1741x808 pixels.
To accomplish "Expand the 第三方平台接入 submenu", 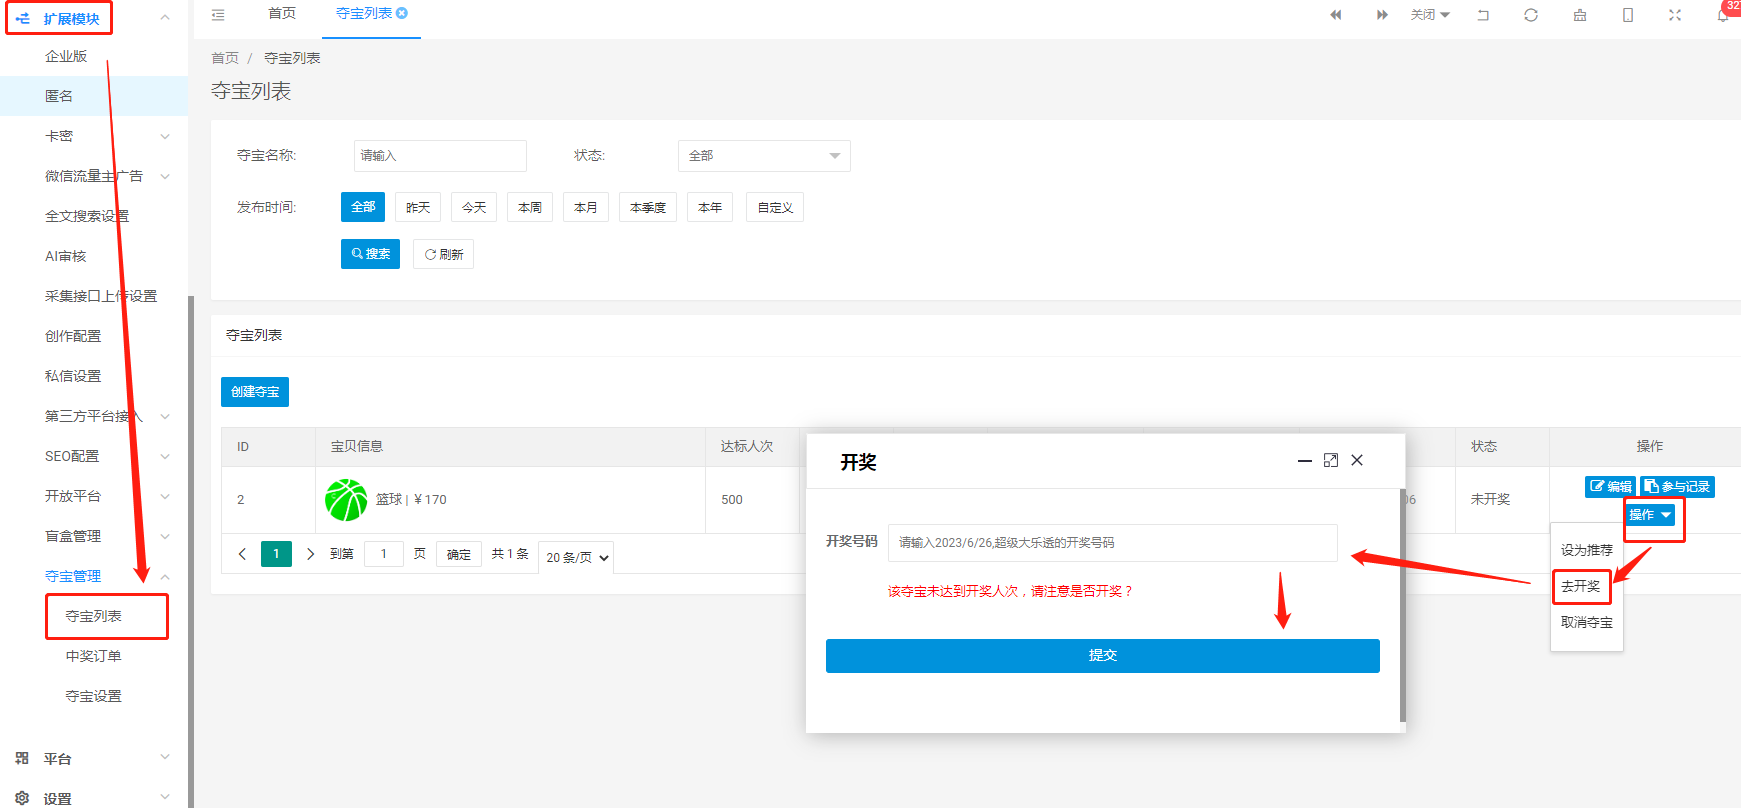I will [165, 416].
